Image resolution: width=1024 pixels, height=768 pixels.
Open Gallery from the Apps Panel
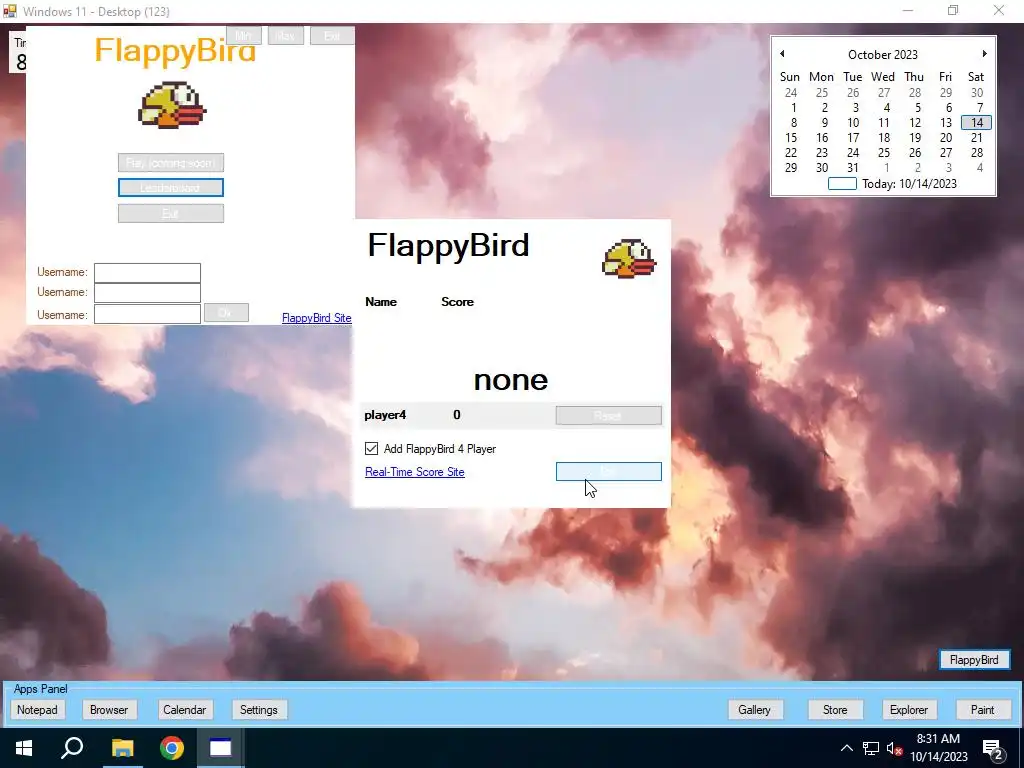(754, 710)
